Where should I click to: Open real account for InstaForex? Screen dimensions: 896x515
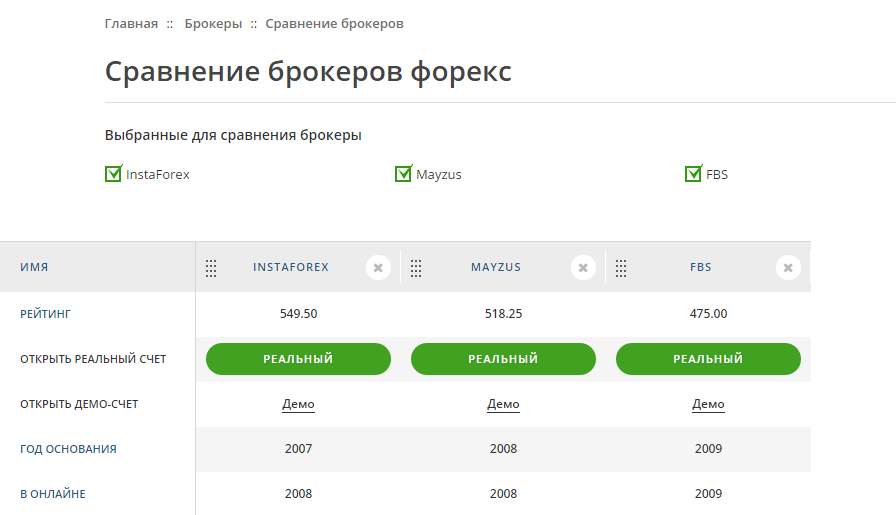point(298,359)
